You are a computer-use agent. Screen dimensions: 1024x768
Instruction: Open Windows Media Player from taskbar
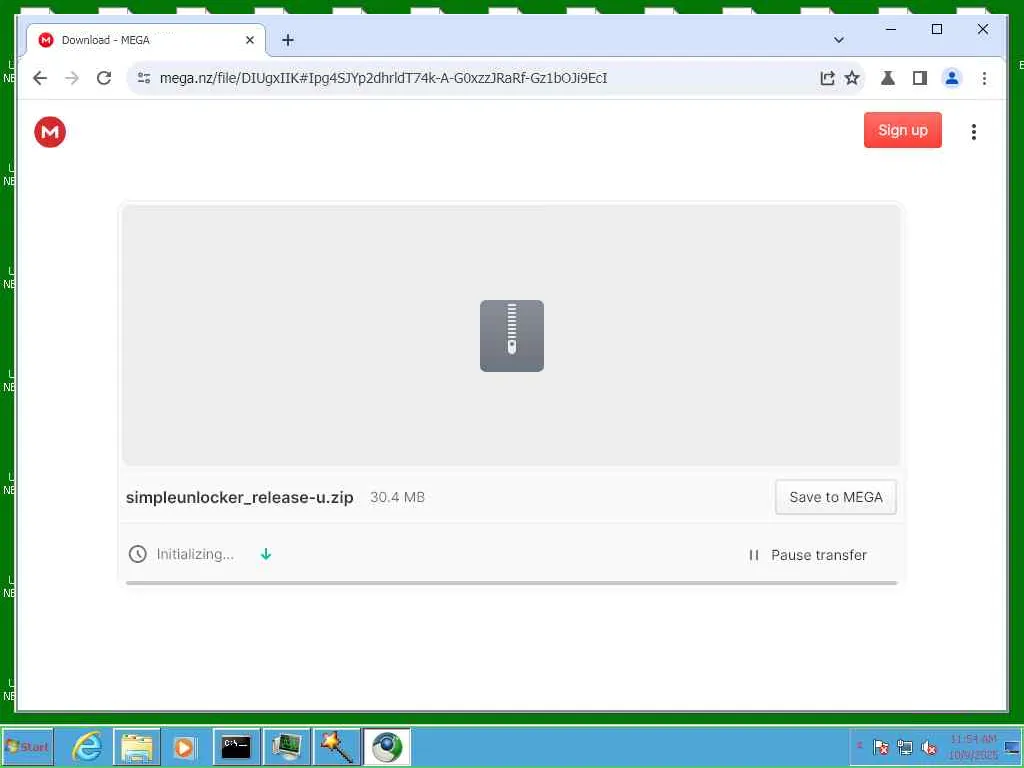[184, 746]
